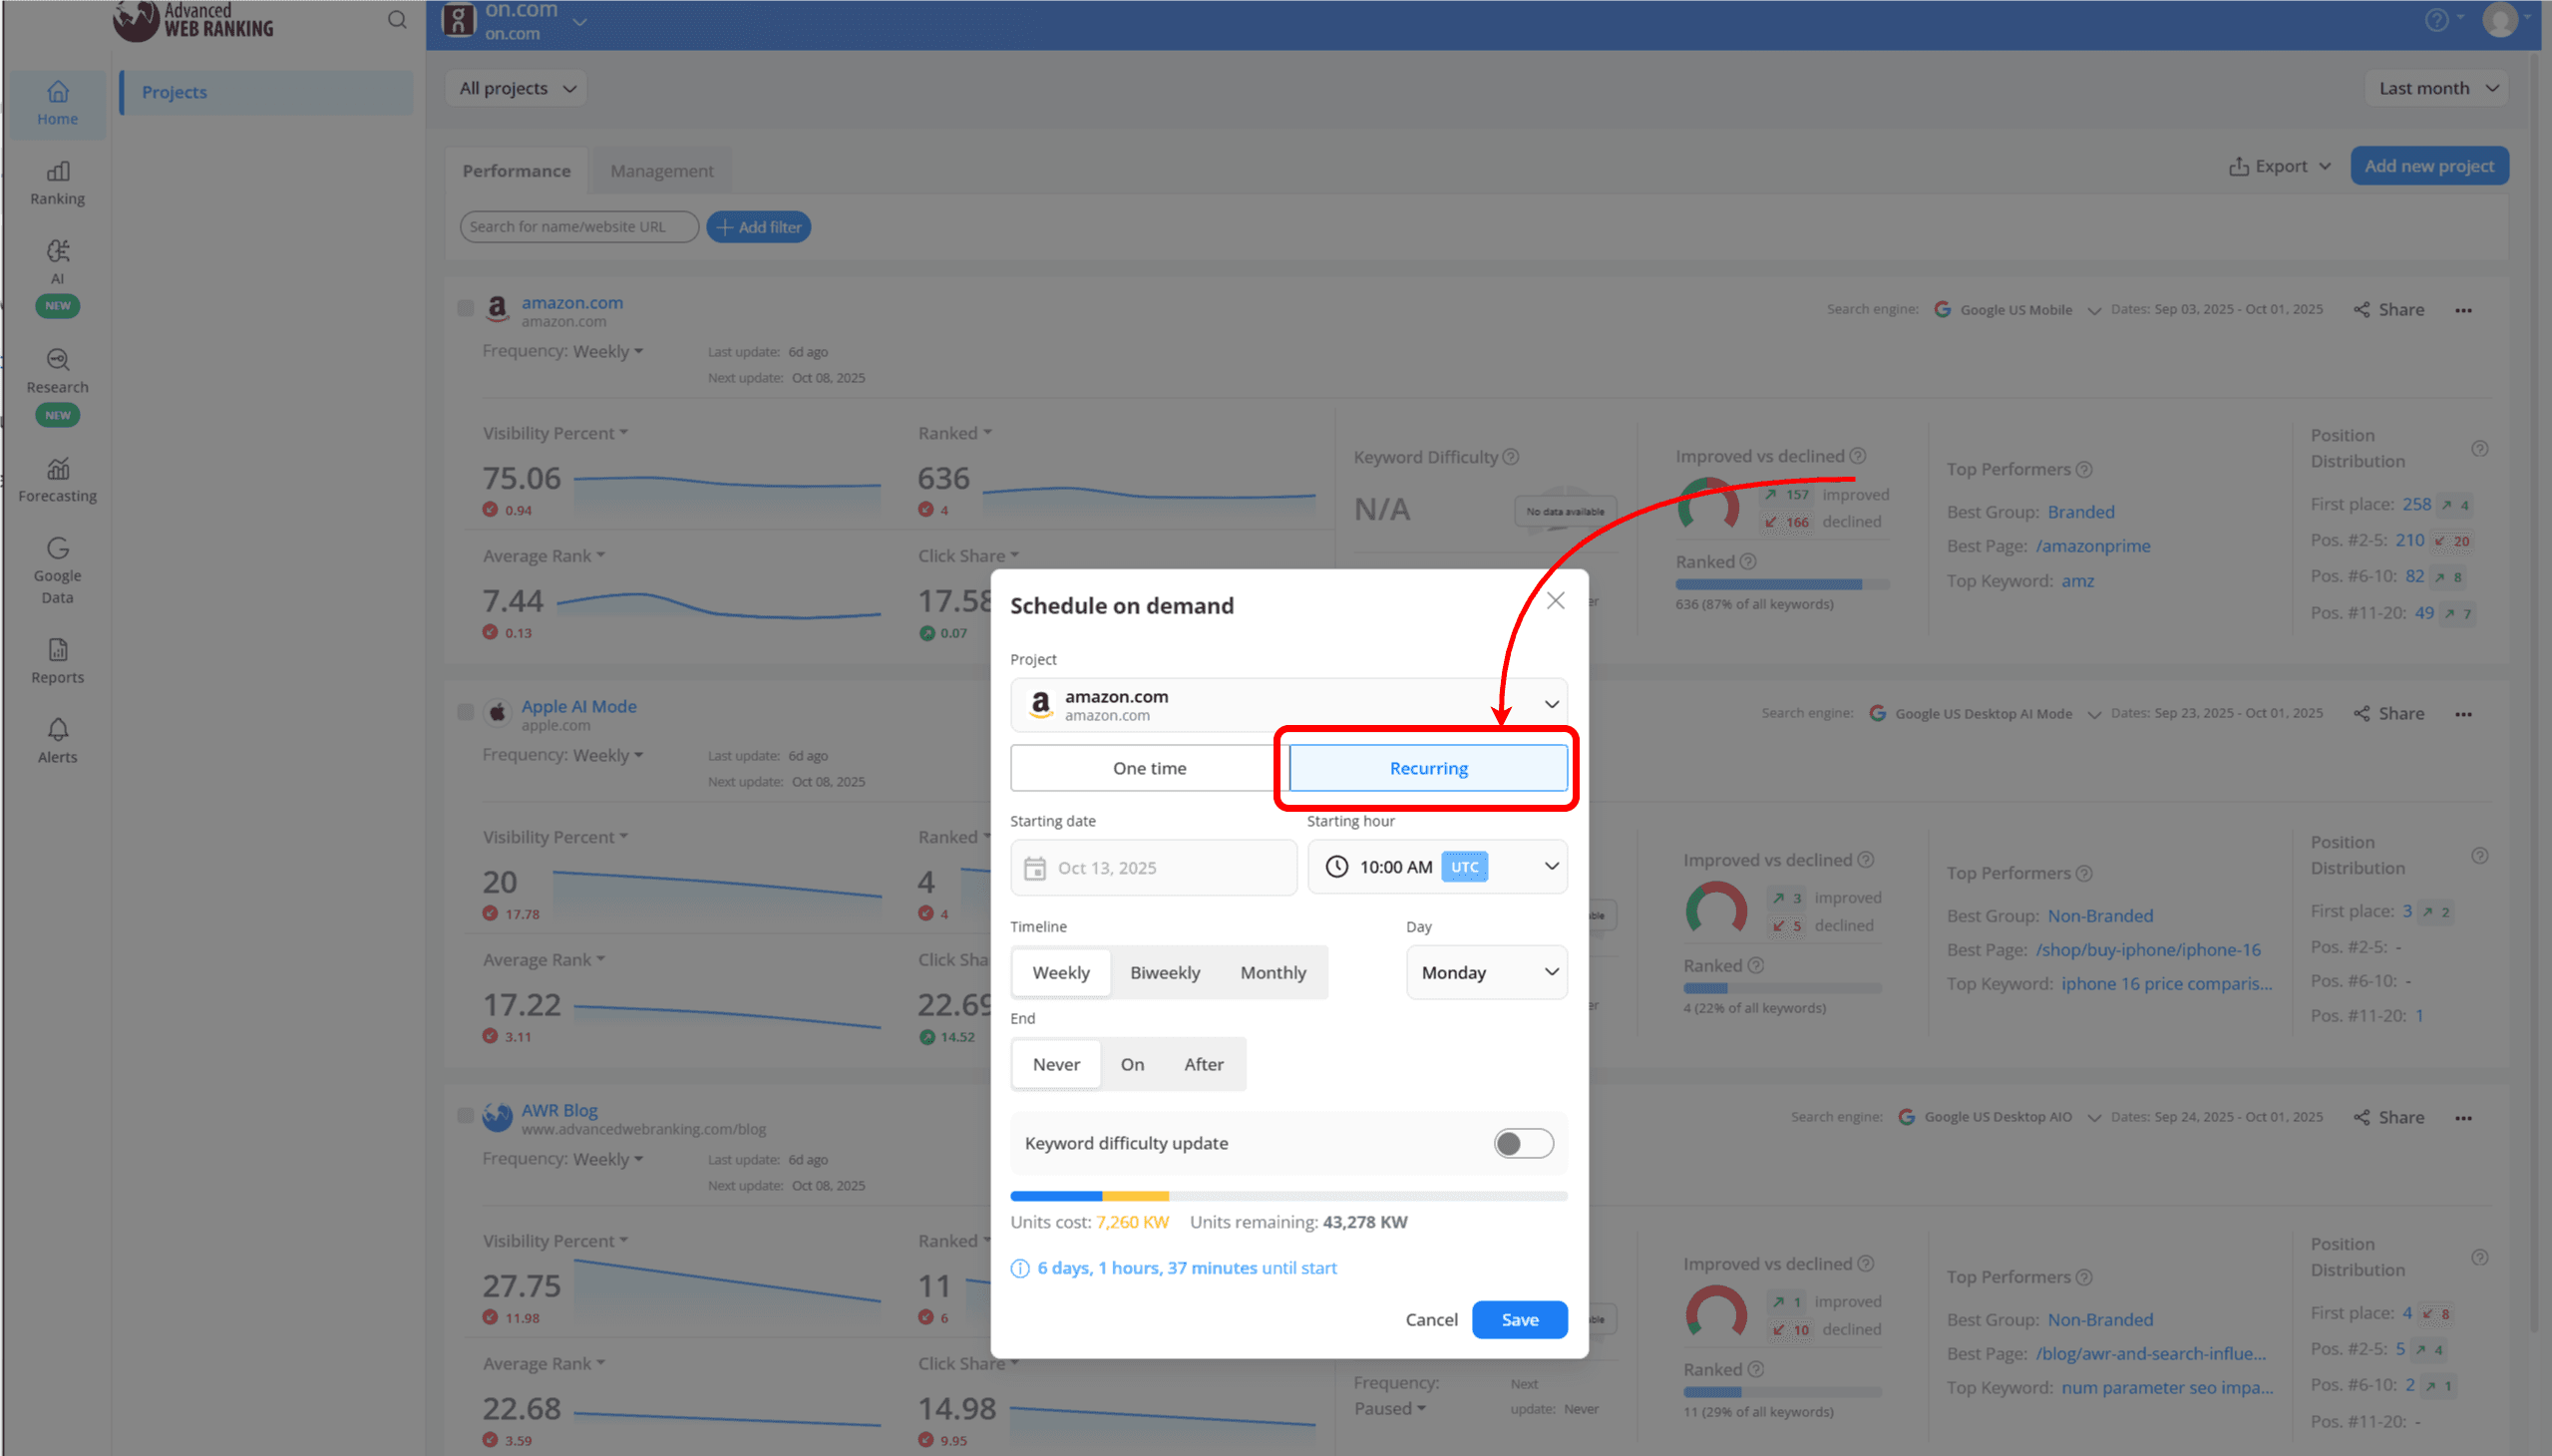2552x1456 pixels.
Task: Share the amazon.com project
Action: point(2388,310)
